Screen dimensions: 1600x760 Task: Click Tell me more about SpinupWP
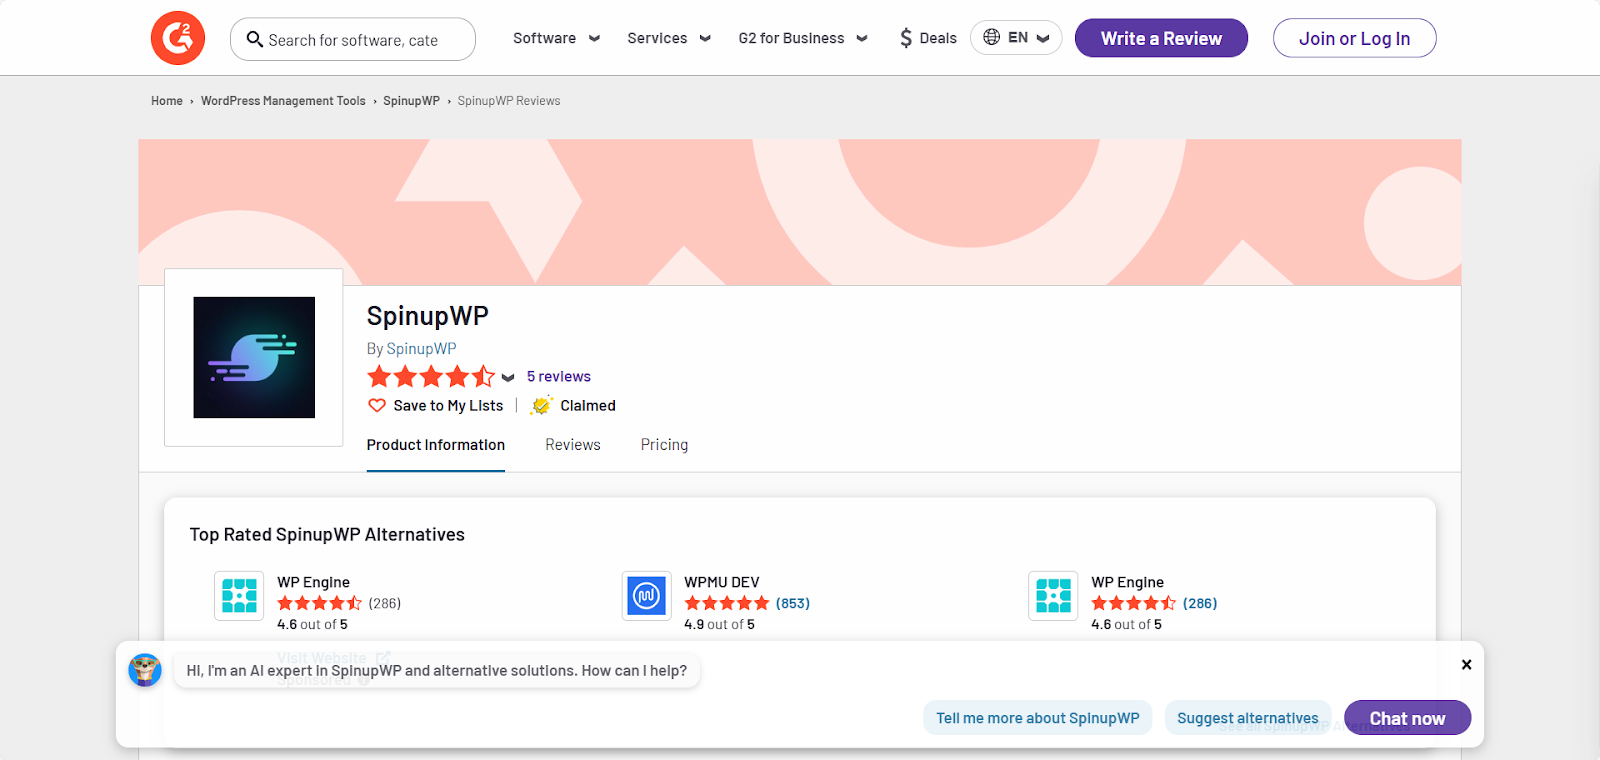(1038, 718)
